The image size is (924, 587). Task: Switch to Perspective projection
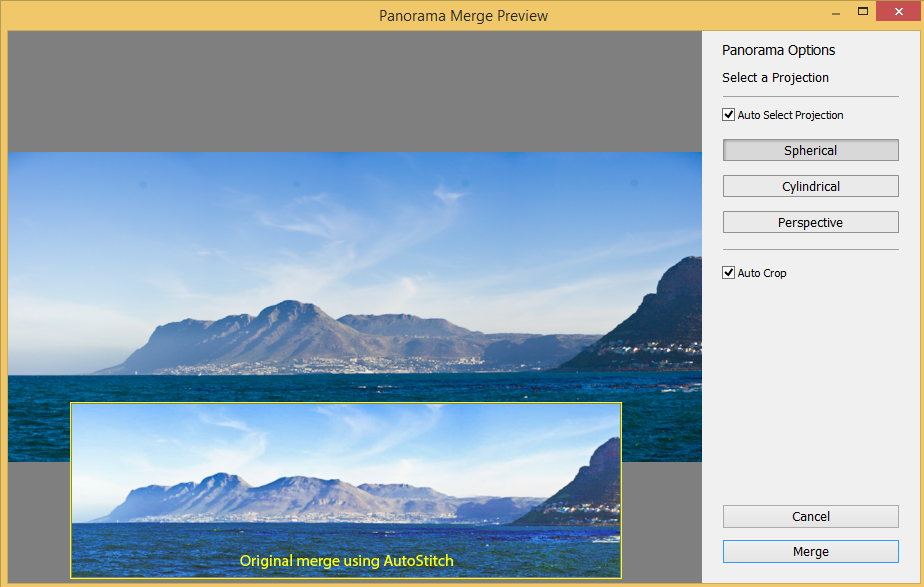pos(810,222)
